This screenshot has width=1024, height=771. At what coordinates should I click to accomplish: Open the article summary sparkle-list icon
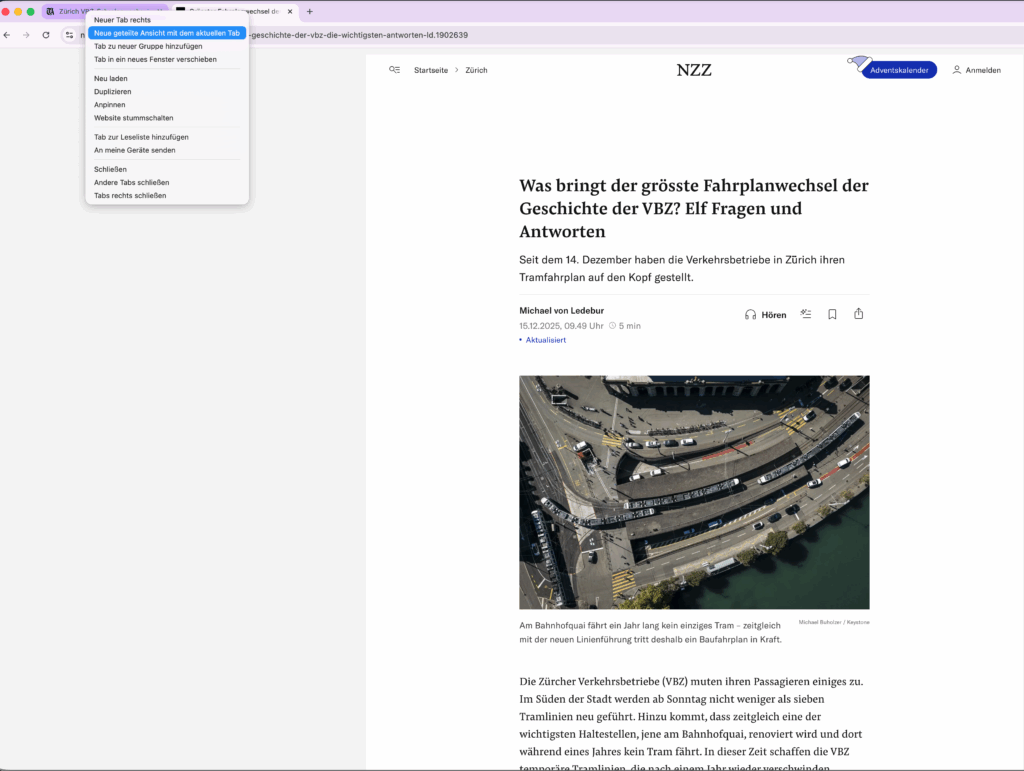click(x=806, y=314)
